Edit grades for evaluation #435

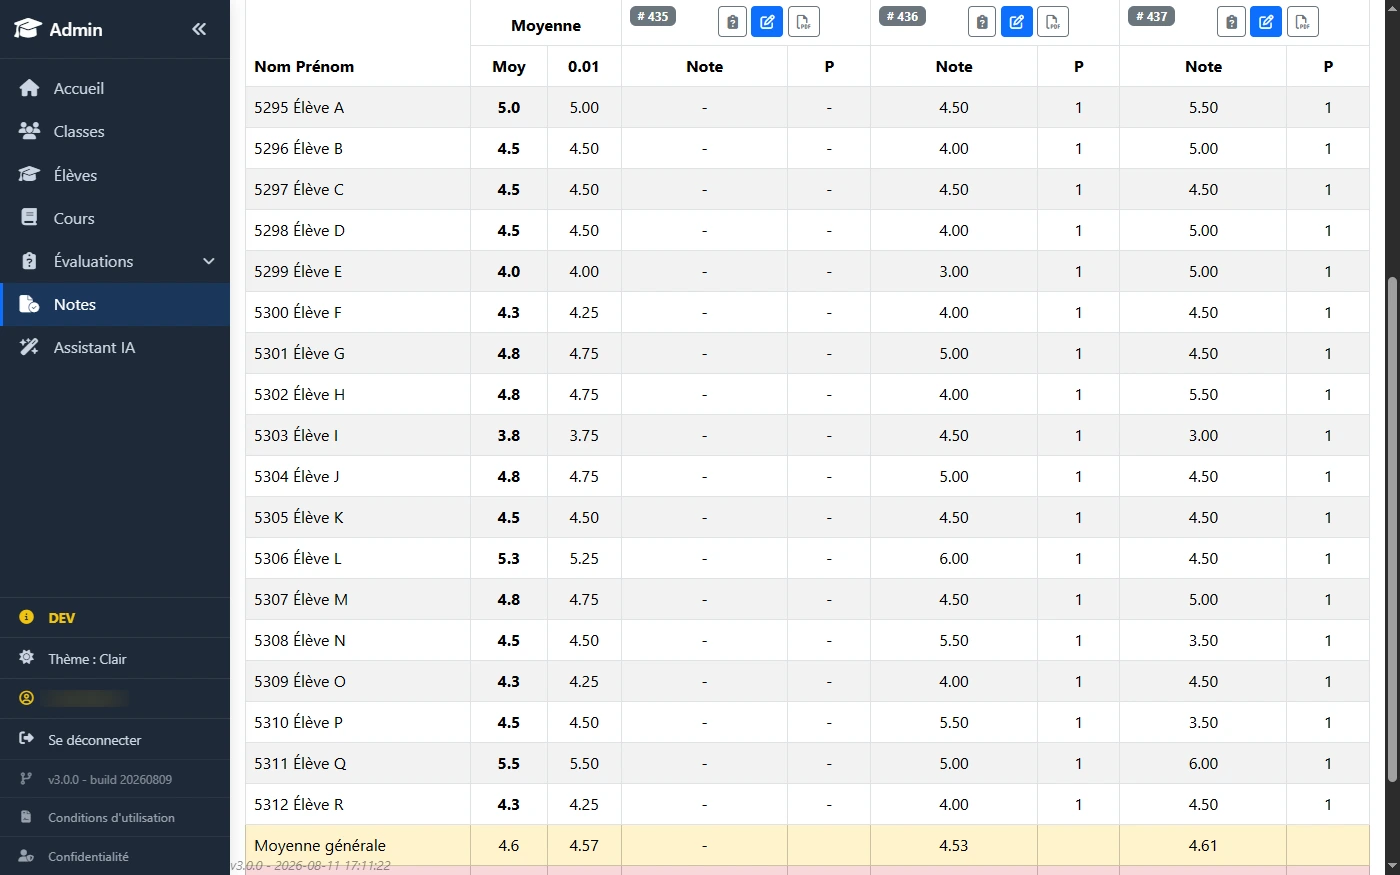[x=768, y=21]
